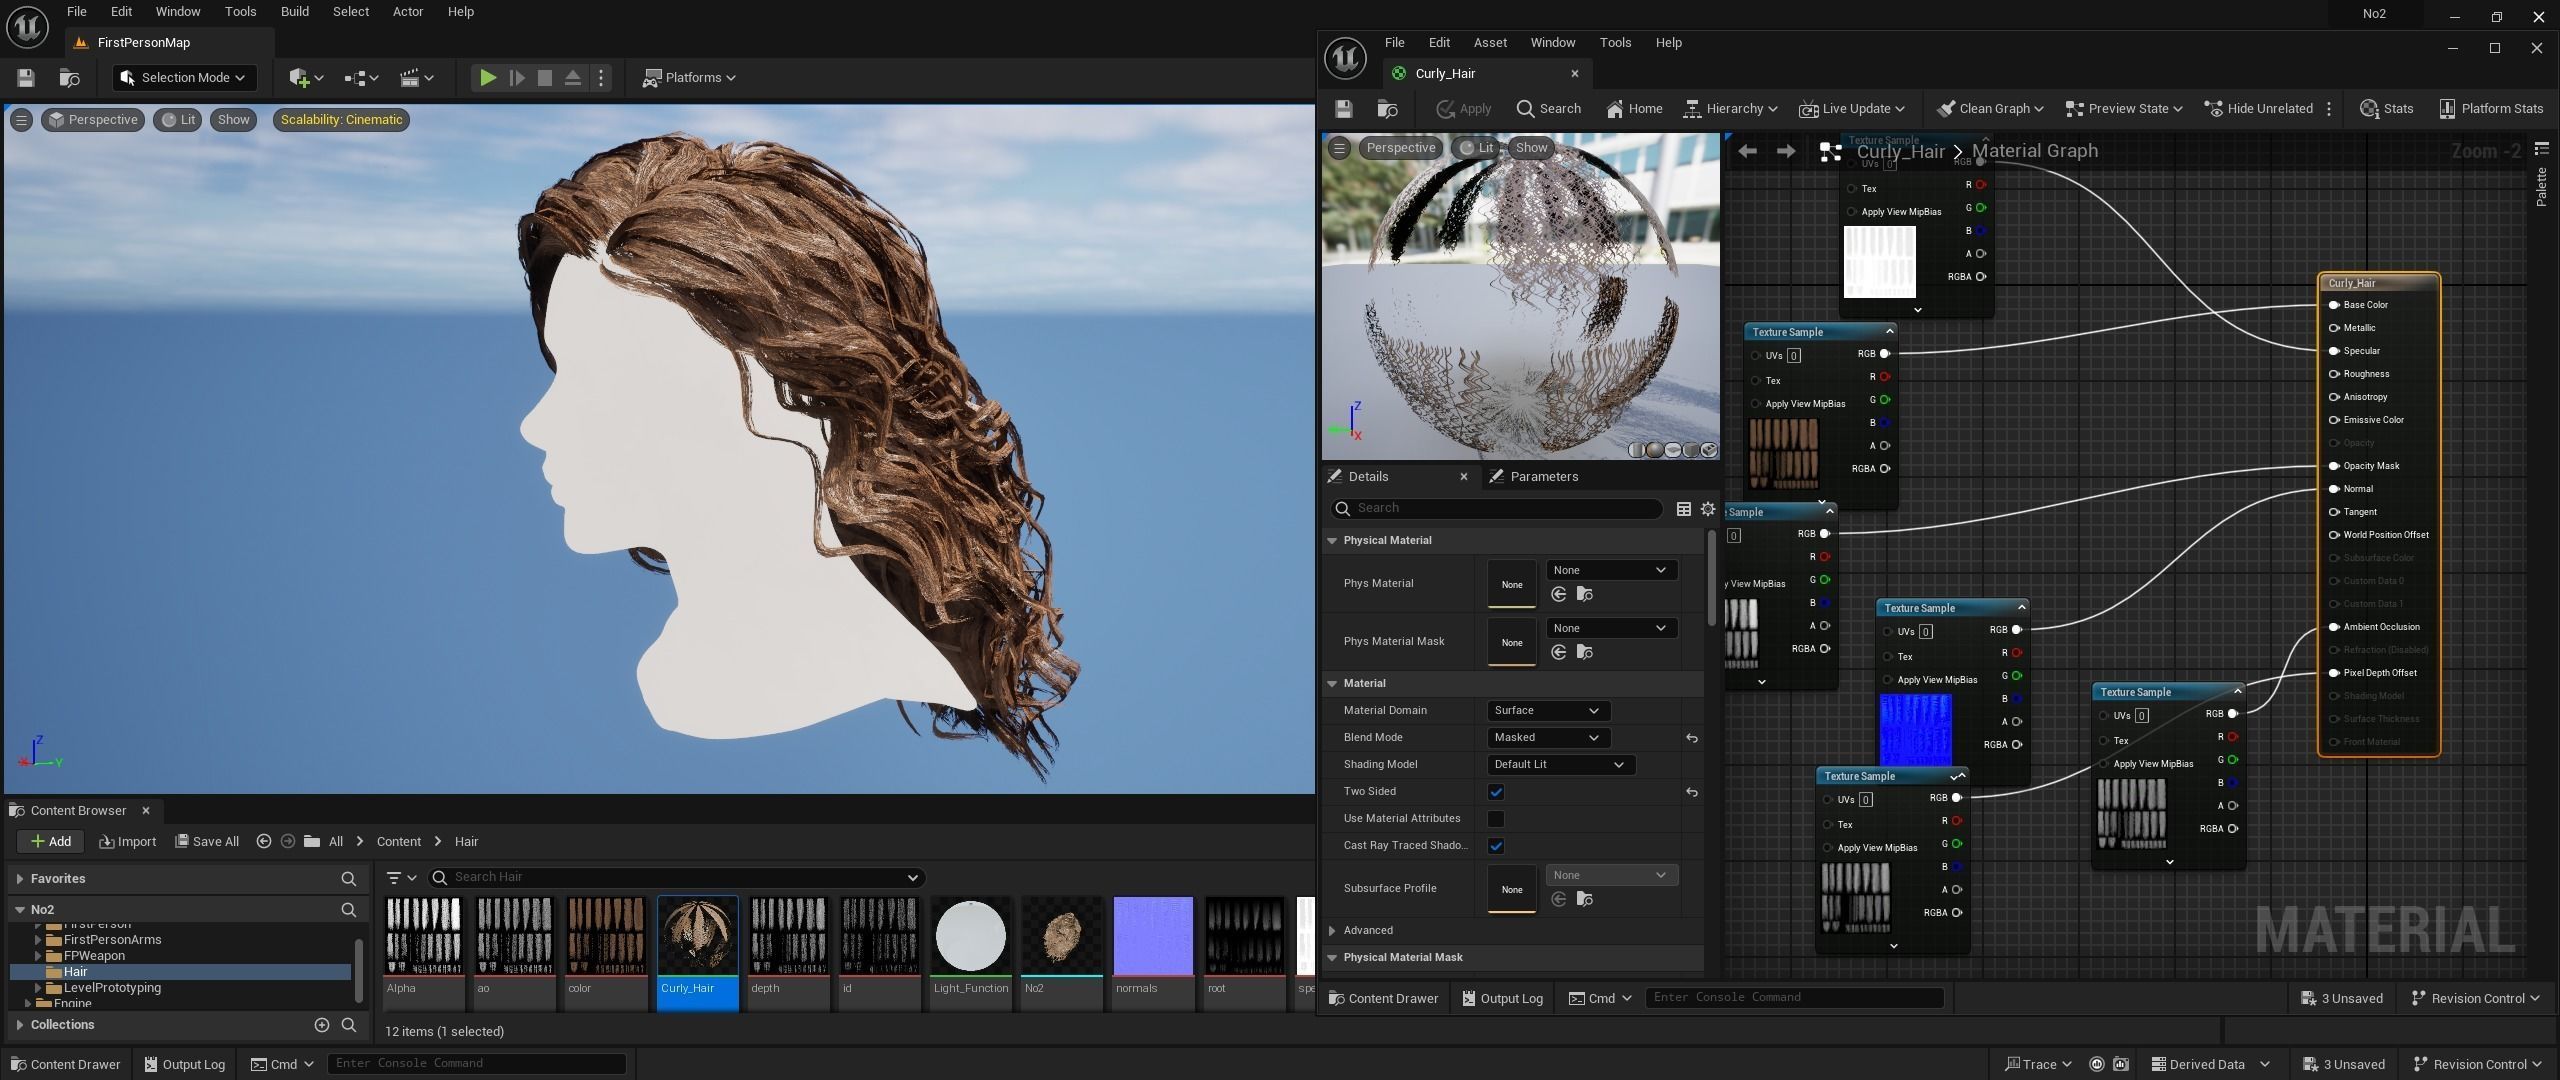This screenshot has height=1080, width=2560.
Task: Click Subsurface Profile None thumbnail swatch
Action: pos(1511,889)
